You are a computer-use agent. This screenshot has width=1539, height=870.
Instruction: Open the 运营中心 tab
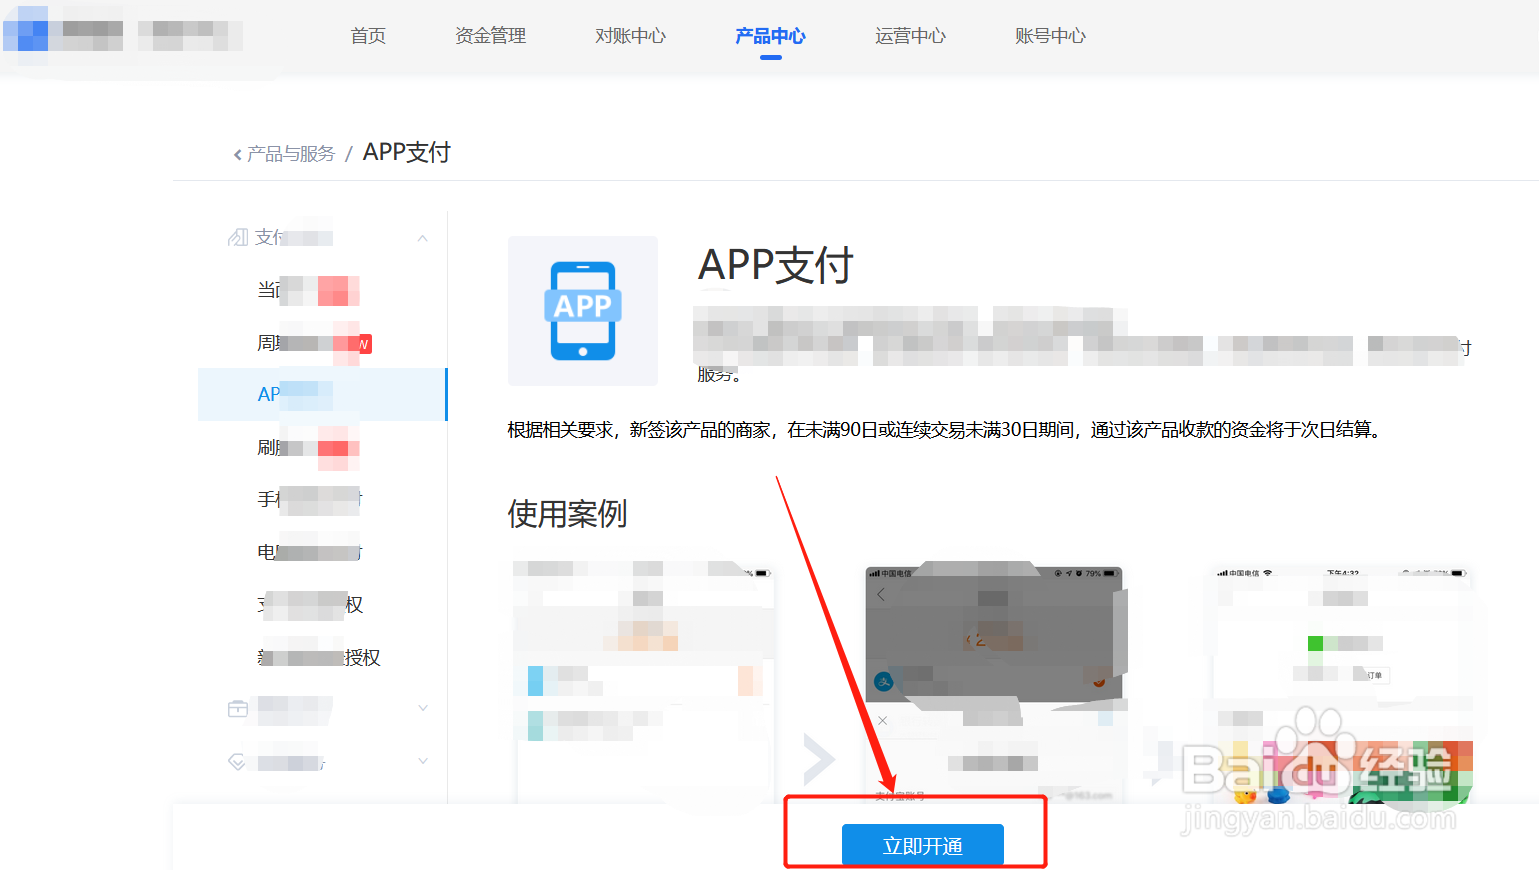point(910,36)
